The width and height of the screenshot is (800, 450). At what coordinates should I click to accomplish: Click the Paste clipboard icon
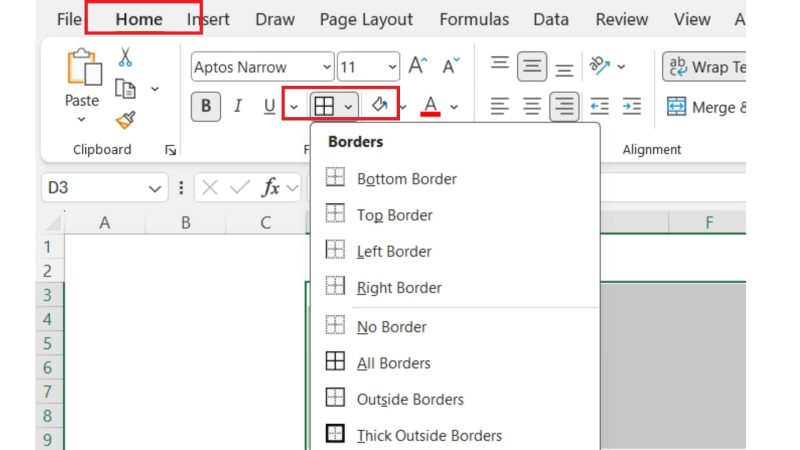click(x=83, y=67)
